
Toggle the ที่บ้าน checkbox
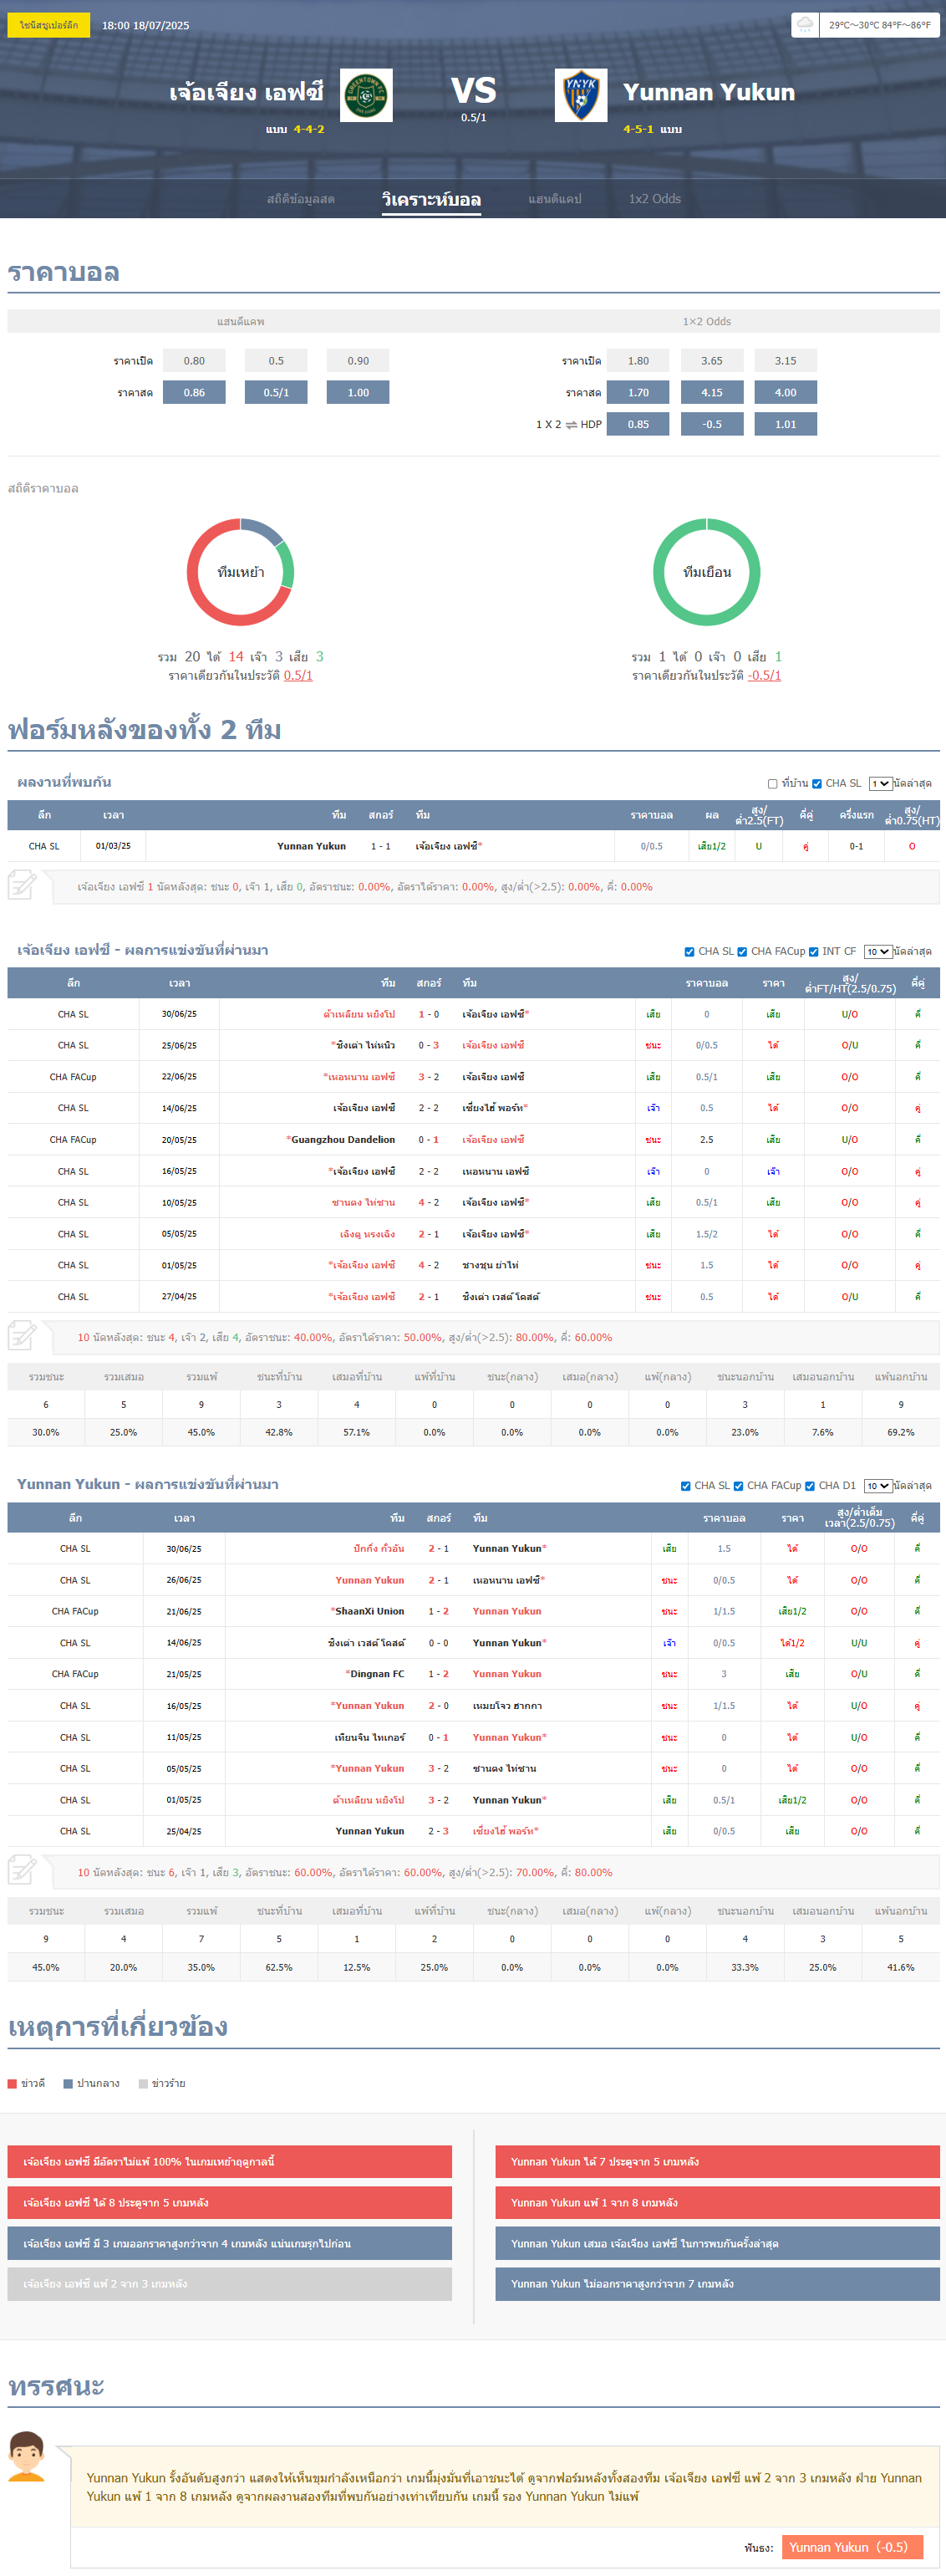[x=772, y=784]
